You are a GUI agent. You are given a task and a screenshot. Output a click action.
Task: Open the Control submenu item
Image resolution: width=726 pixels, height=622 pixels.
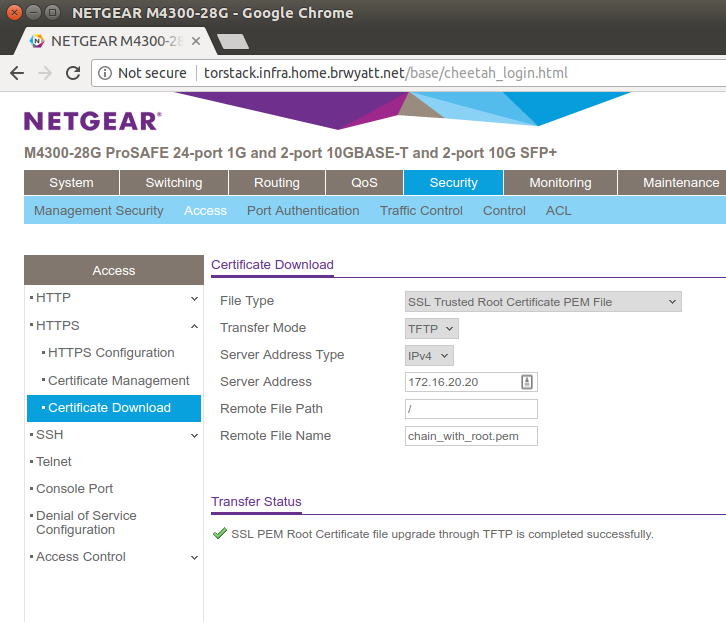coord(504,211)
